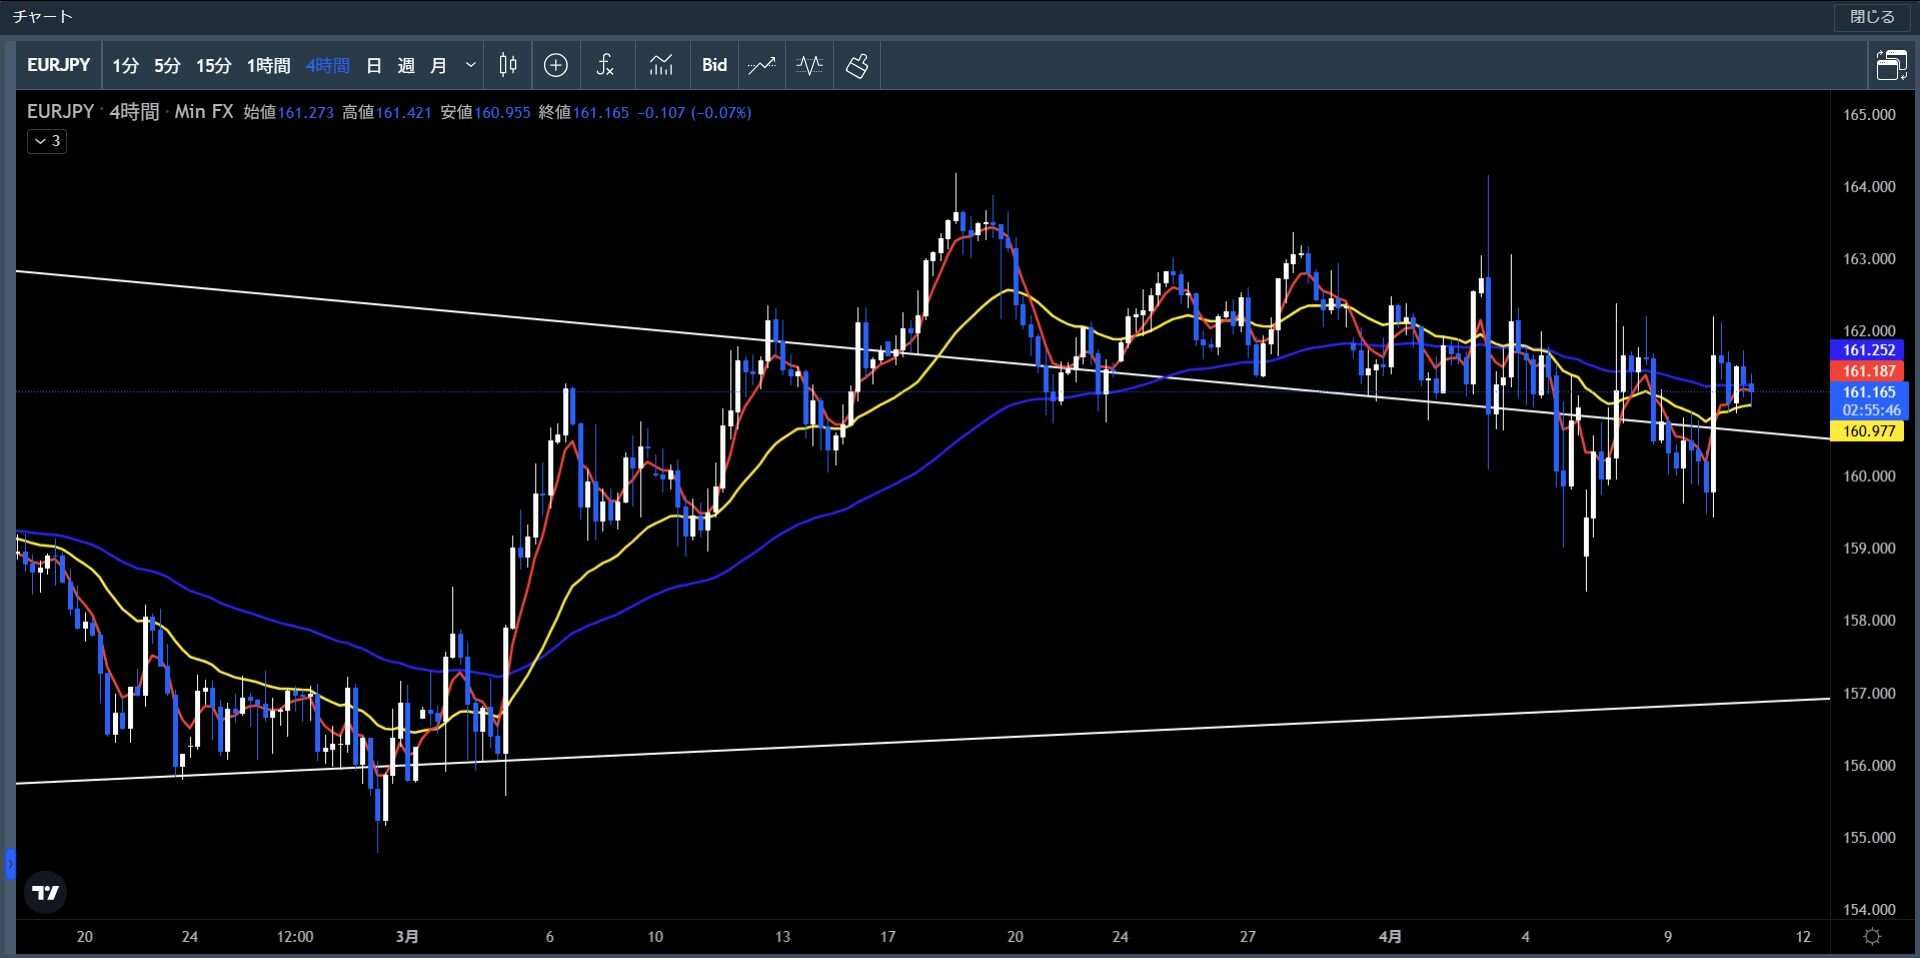The image size is (1920, 958).
Task: Open the candlestick chart type selector
Action: coord(508,65)
